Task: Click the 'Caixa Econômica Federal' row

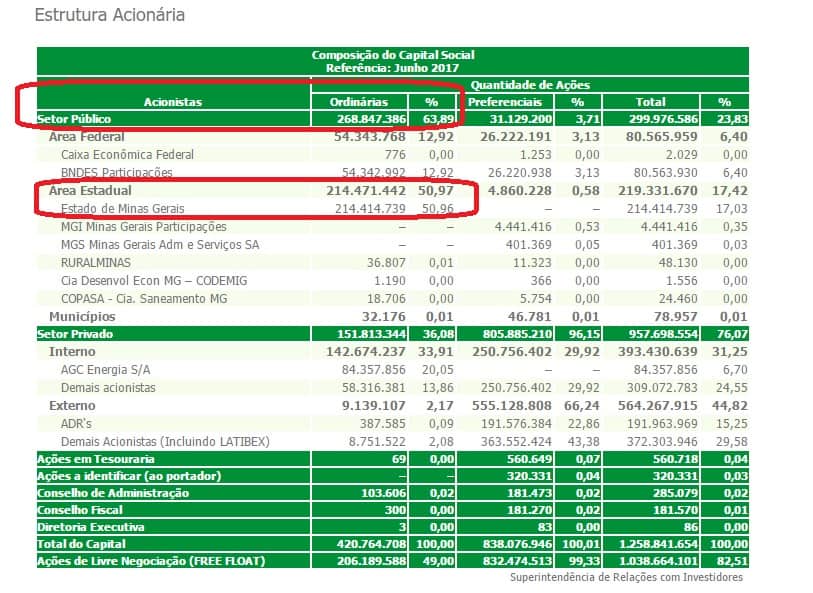Action: [127, 155]
